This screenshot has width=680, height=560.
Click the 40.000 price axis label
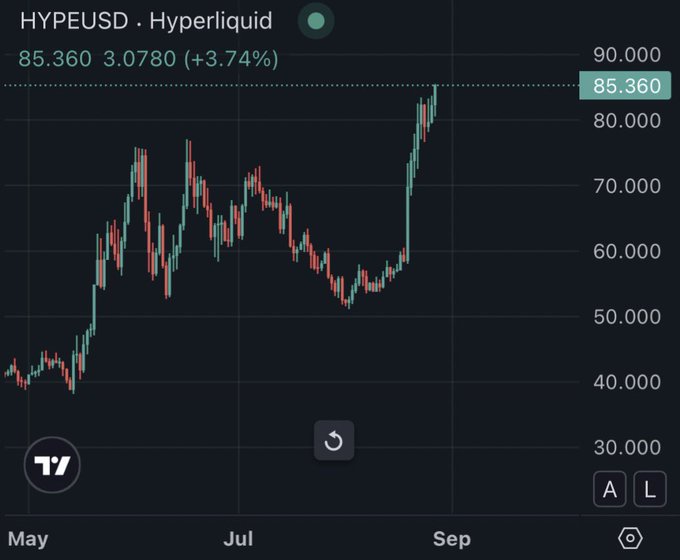click(627, 382)
